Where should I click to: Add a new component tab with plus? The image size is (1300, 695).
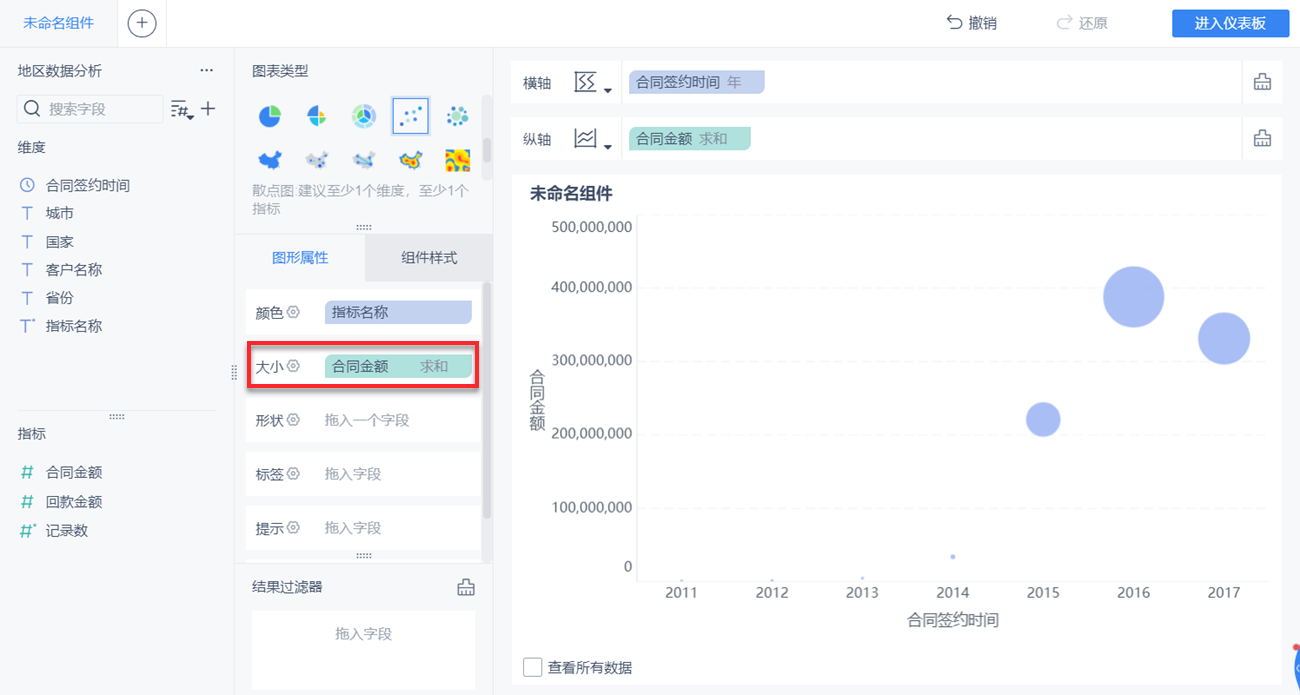click(142, 23)
